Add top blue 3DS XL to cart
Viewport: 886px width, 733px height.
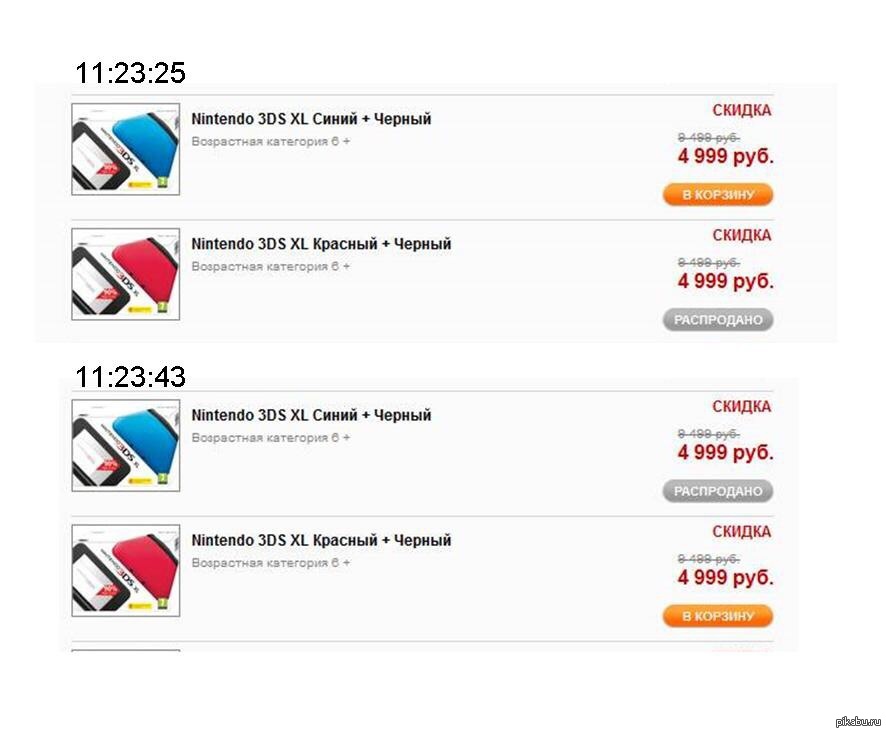pos(718,194)
